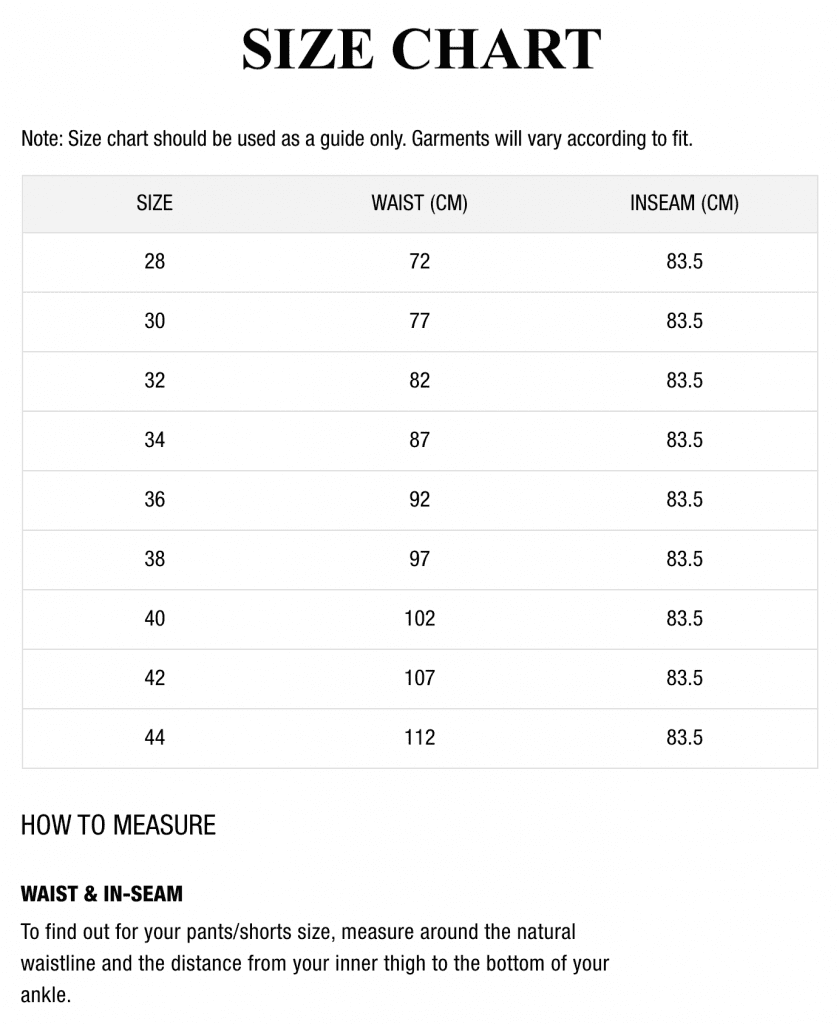Screen dimensions: 839x1024
Task: Select waist value 102
Action: click(x=420, y=618)
